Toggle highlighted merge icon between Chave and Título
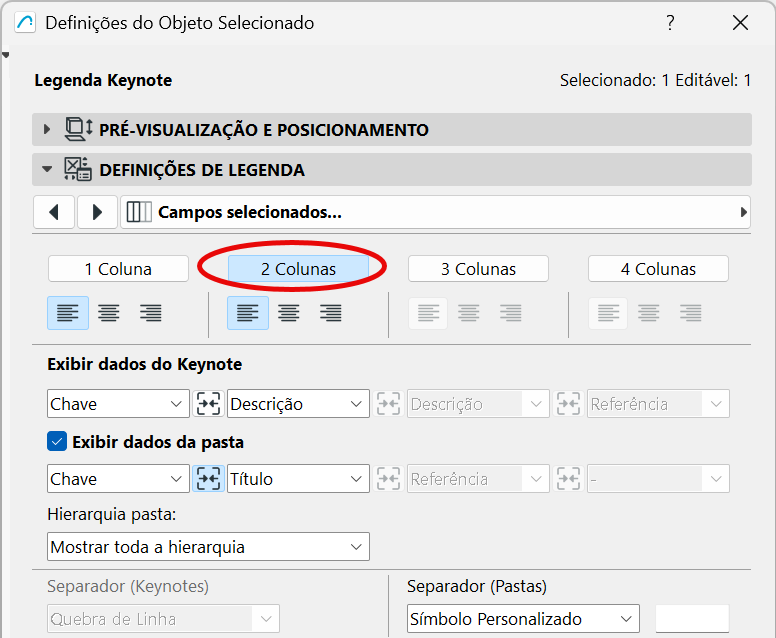Image resolution: width=776 pixels, height=638 pixels. (208, 479)
